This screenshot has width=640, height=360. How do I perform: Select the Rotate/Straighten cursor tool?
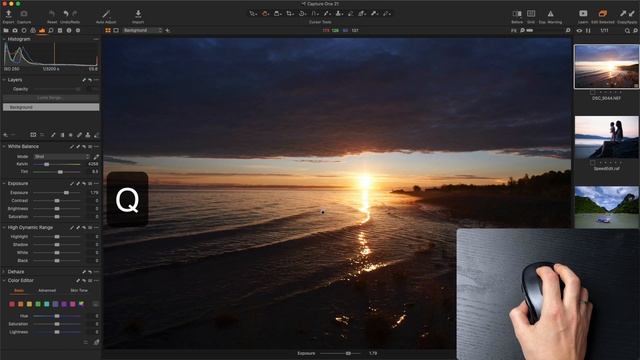point(302,13)
